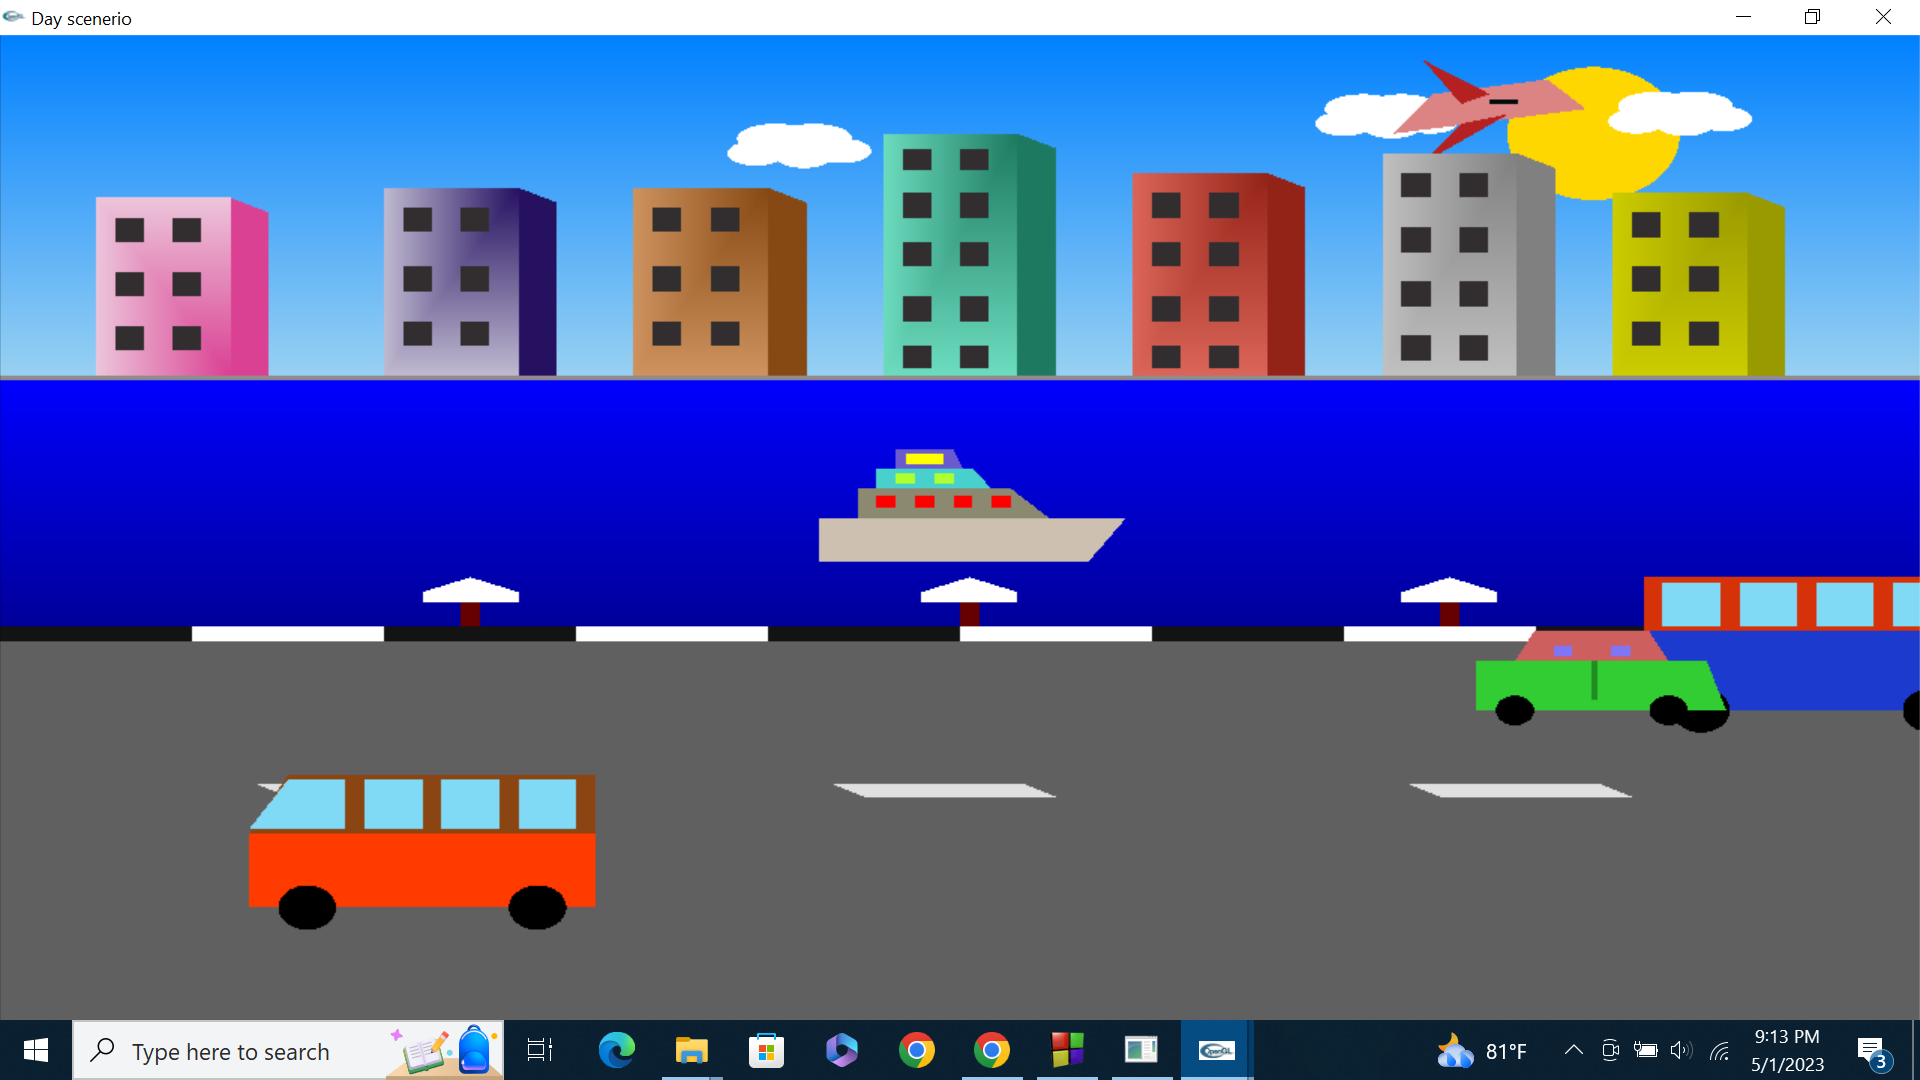This screenshot has height=1080, width=1920.
Task: Click the Day scenerio title bar text
Action: click(x=82, y=18)
